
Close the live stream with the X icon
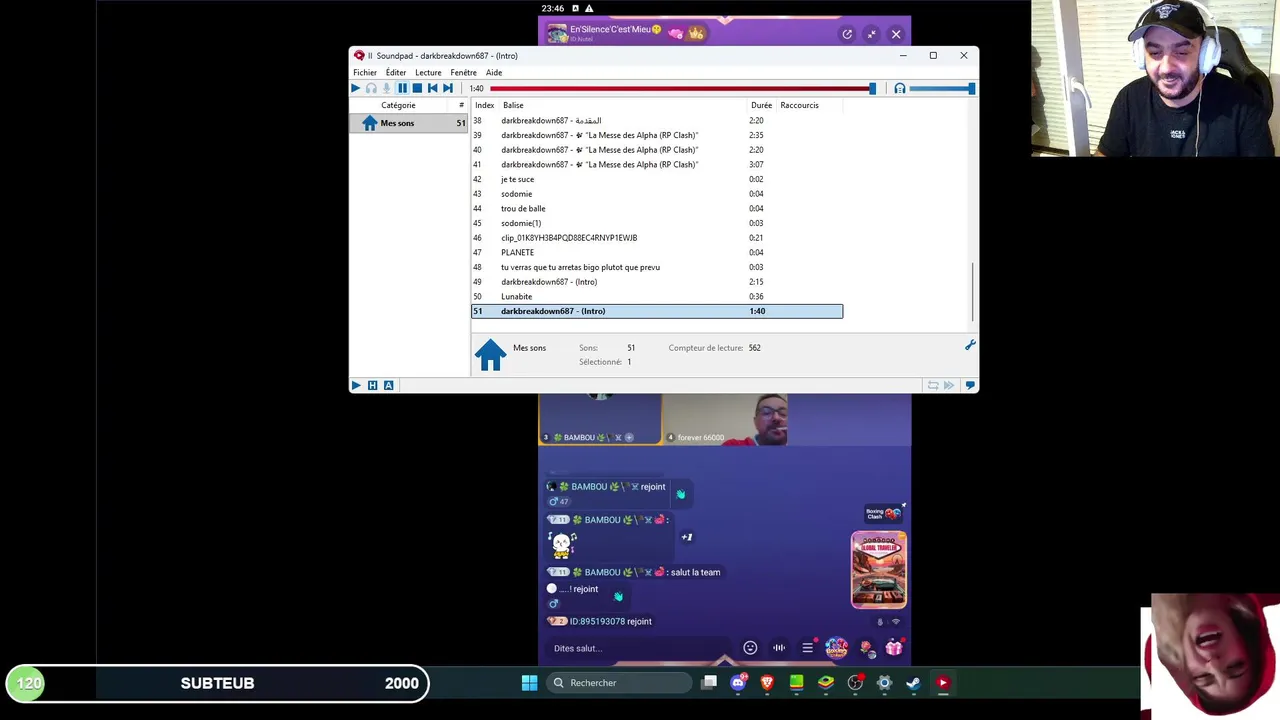click(x=896, y=34)
